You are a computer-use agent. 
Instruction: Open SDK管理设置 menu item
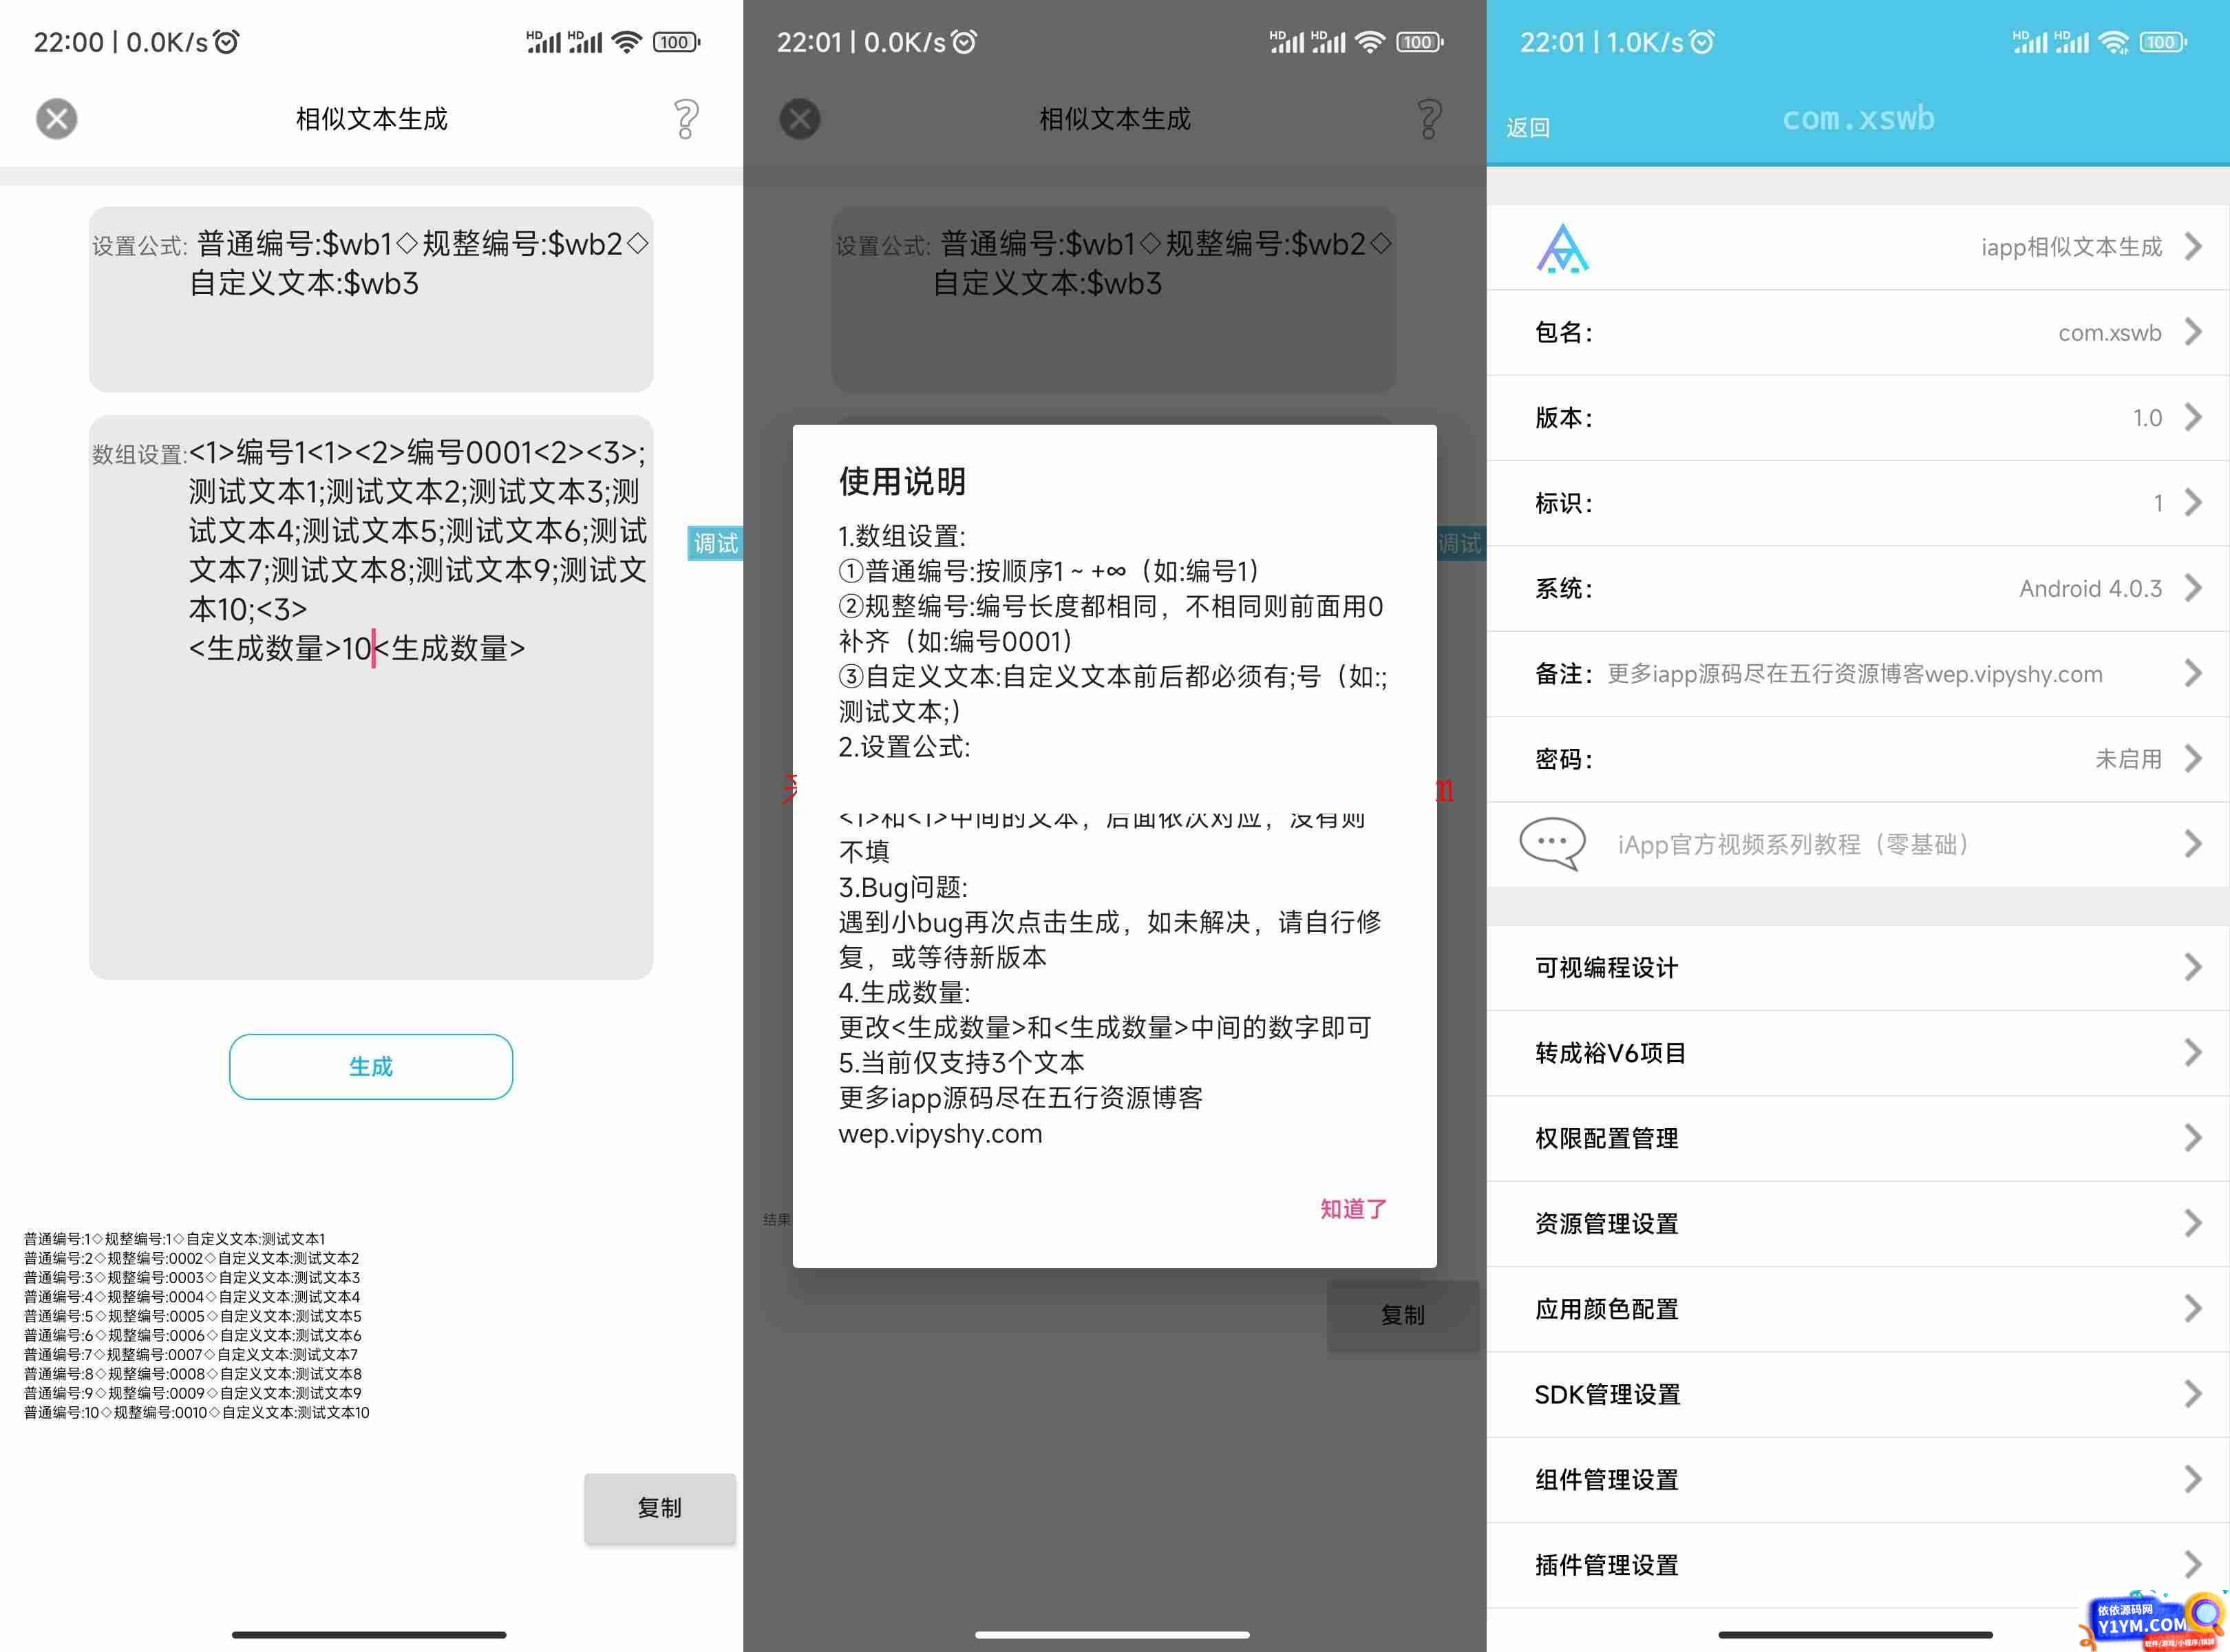click(x=1858, y=1394)
